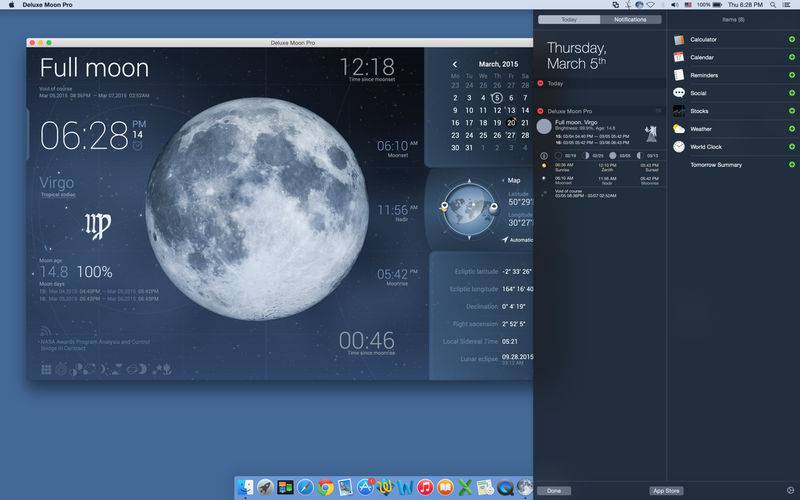This screenshot has width=800, height=500.
Task: Open App Store from the Dock
Action: tap(365, 487)
